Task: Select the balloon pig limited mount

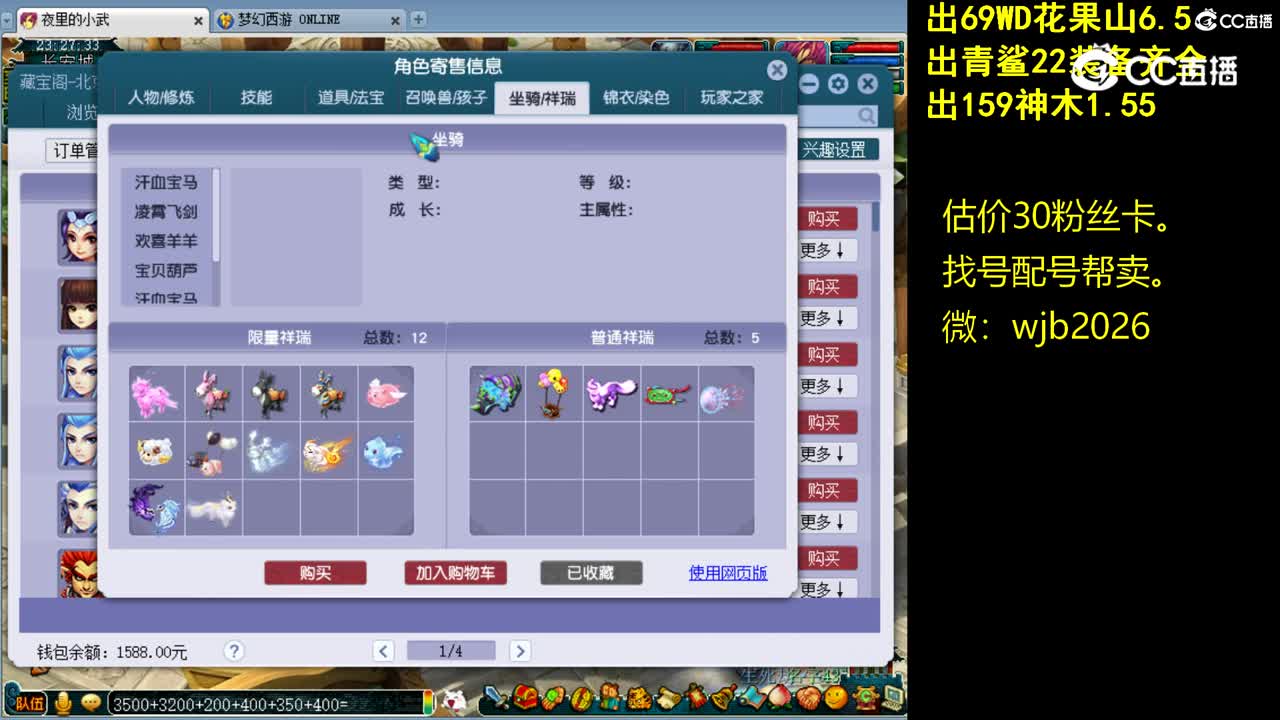Action: point(214,451)
